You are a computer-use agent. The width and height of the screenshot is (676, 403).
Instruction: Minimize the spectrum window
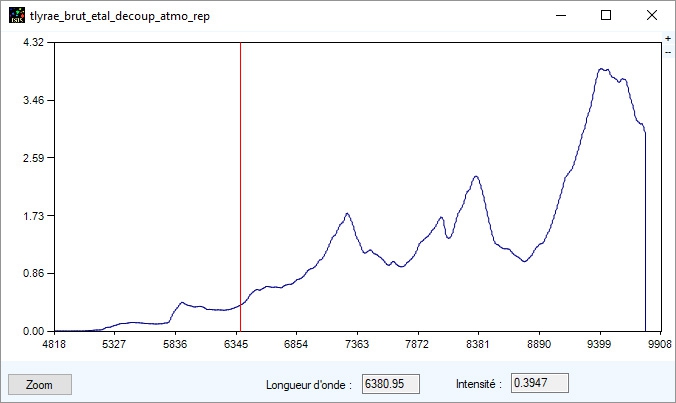point(561,16)
